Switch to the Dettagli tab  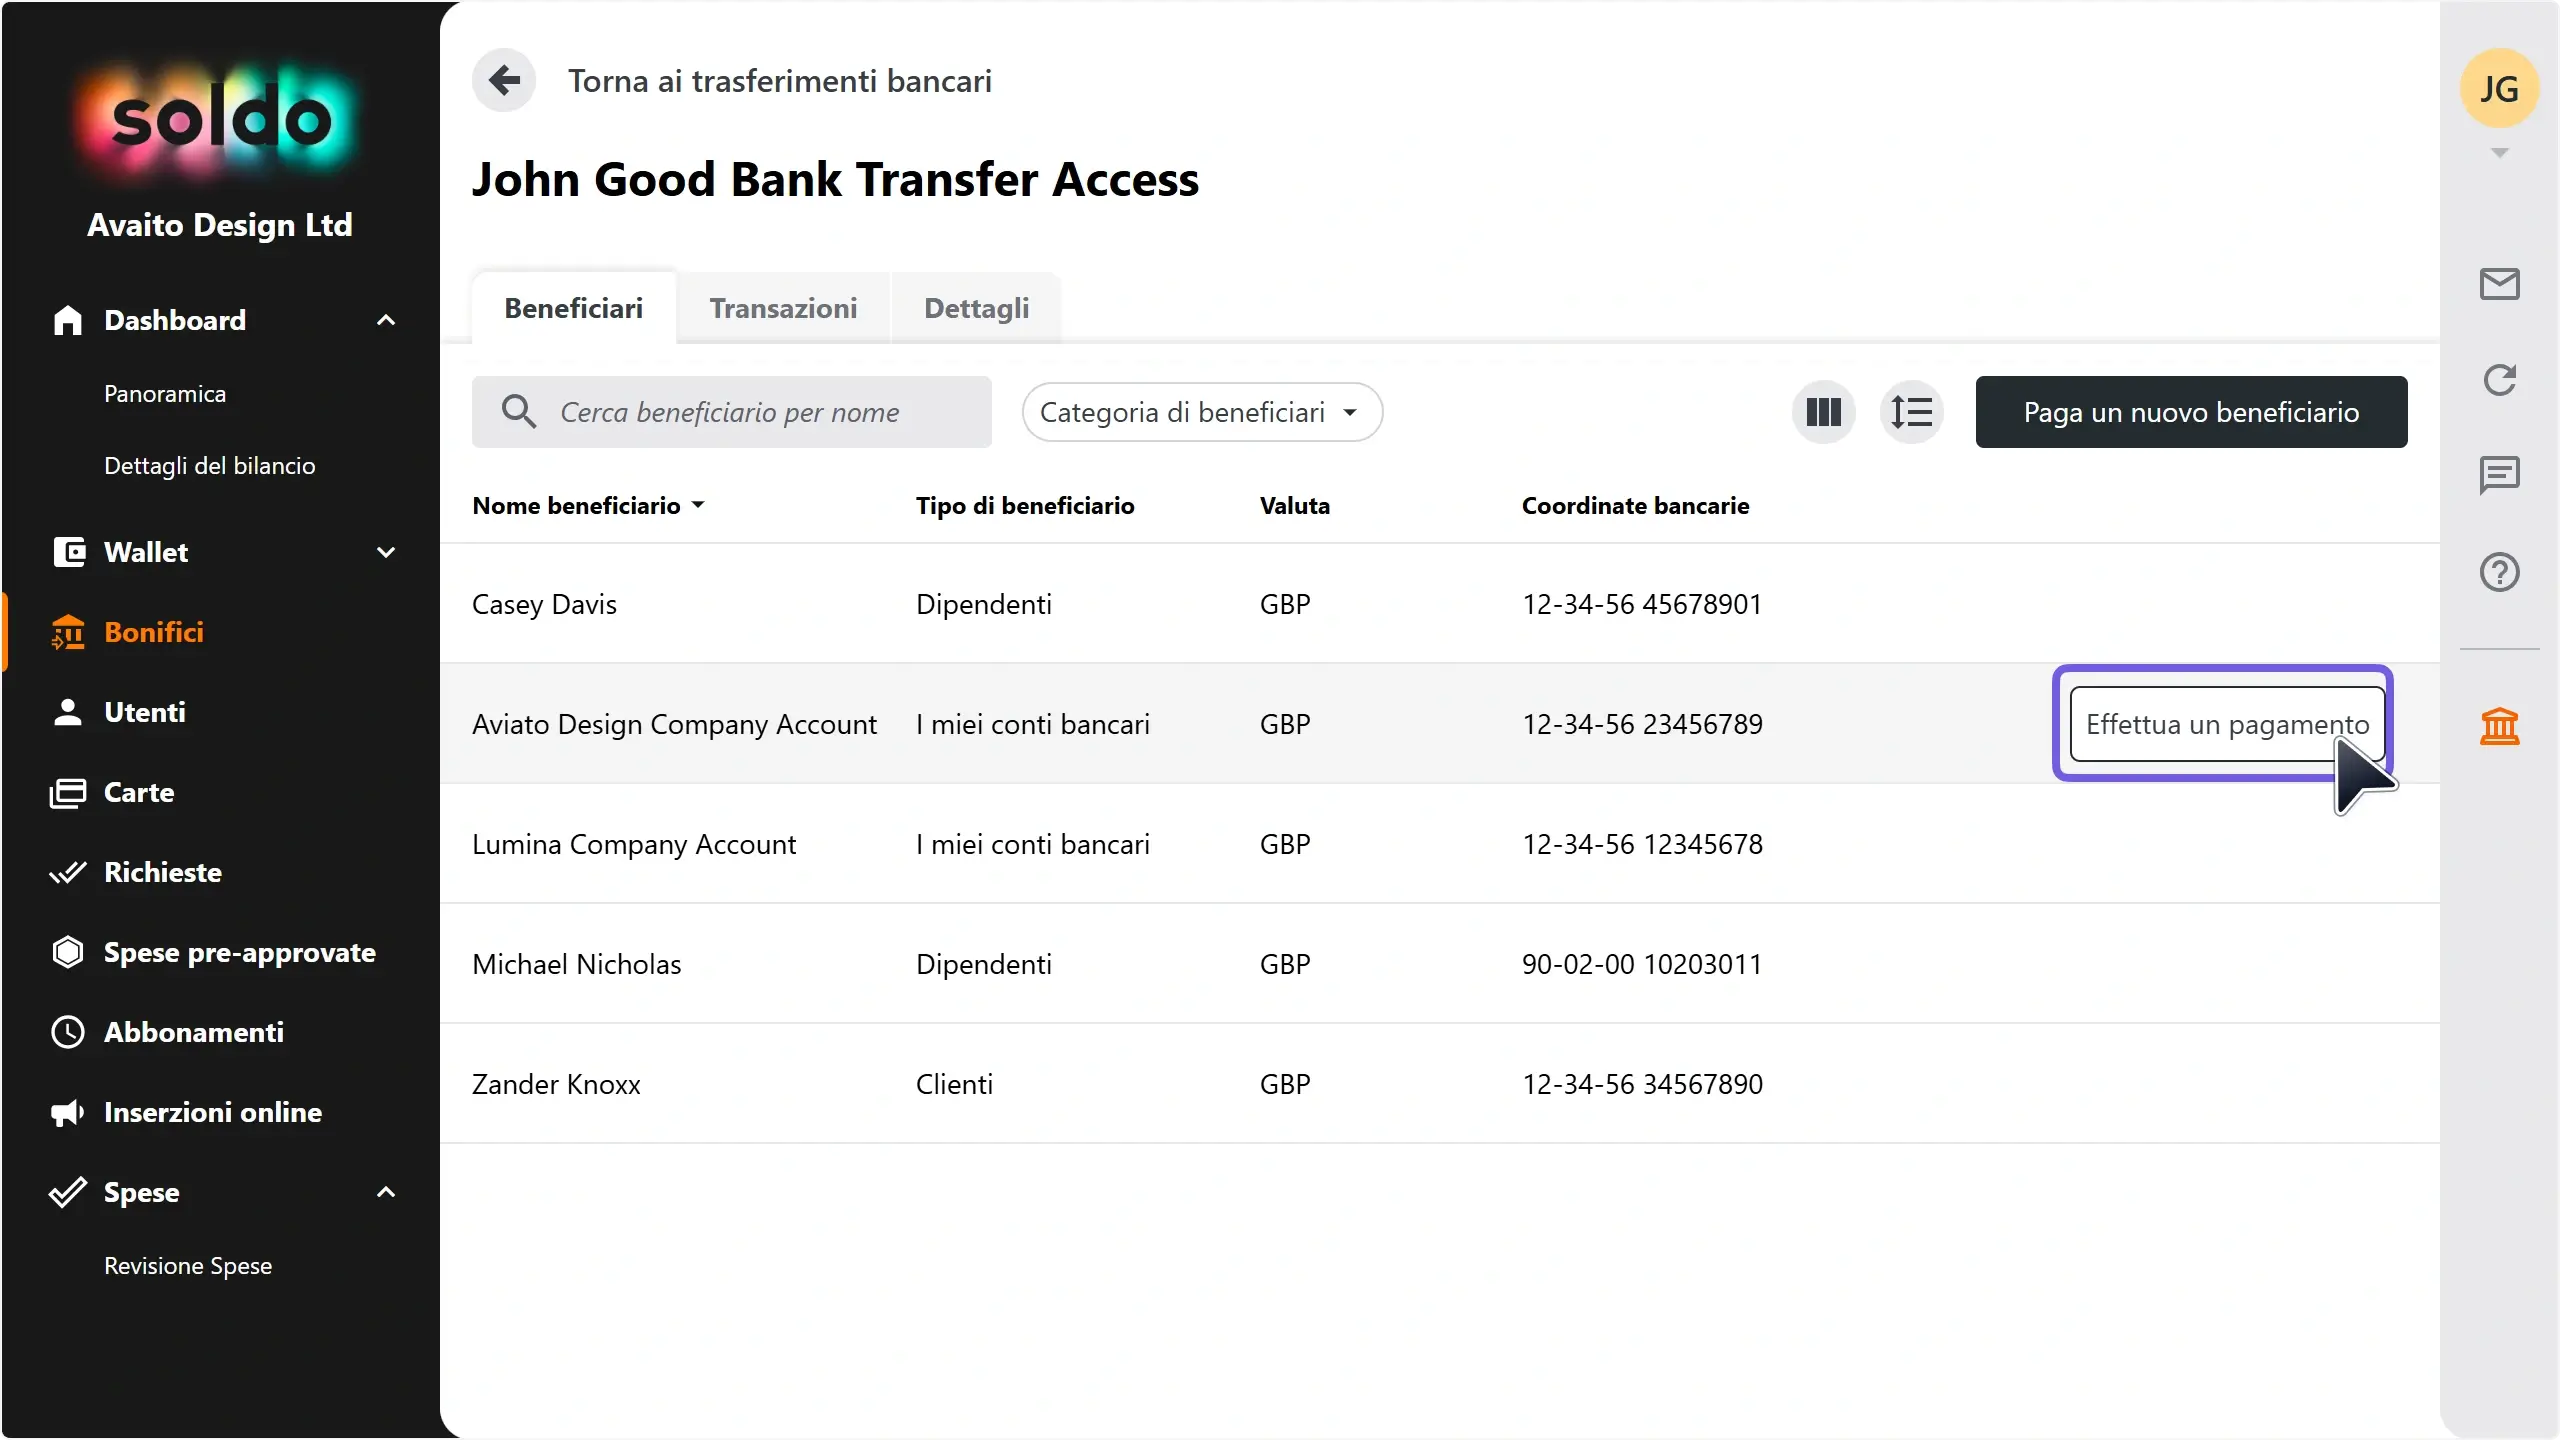point(976,308)
